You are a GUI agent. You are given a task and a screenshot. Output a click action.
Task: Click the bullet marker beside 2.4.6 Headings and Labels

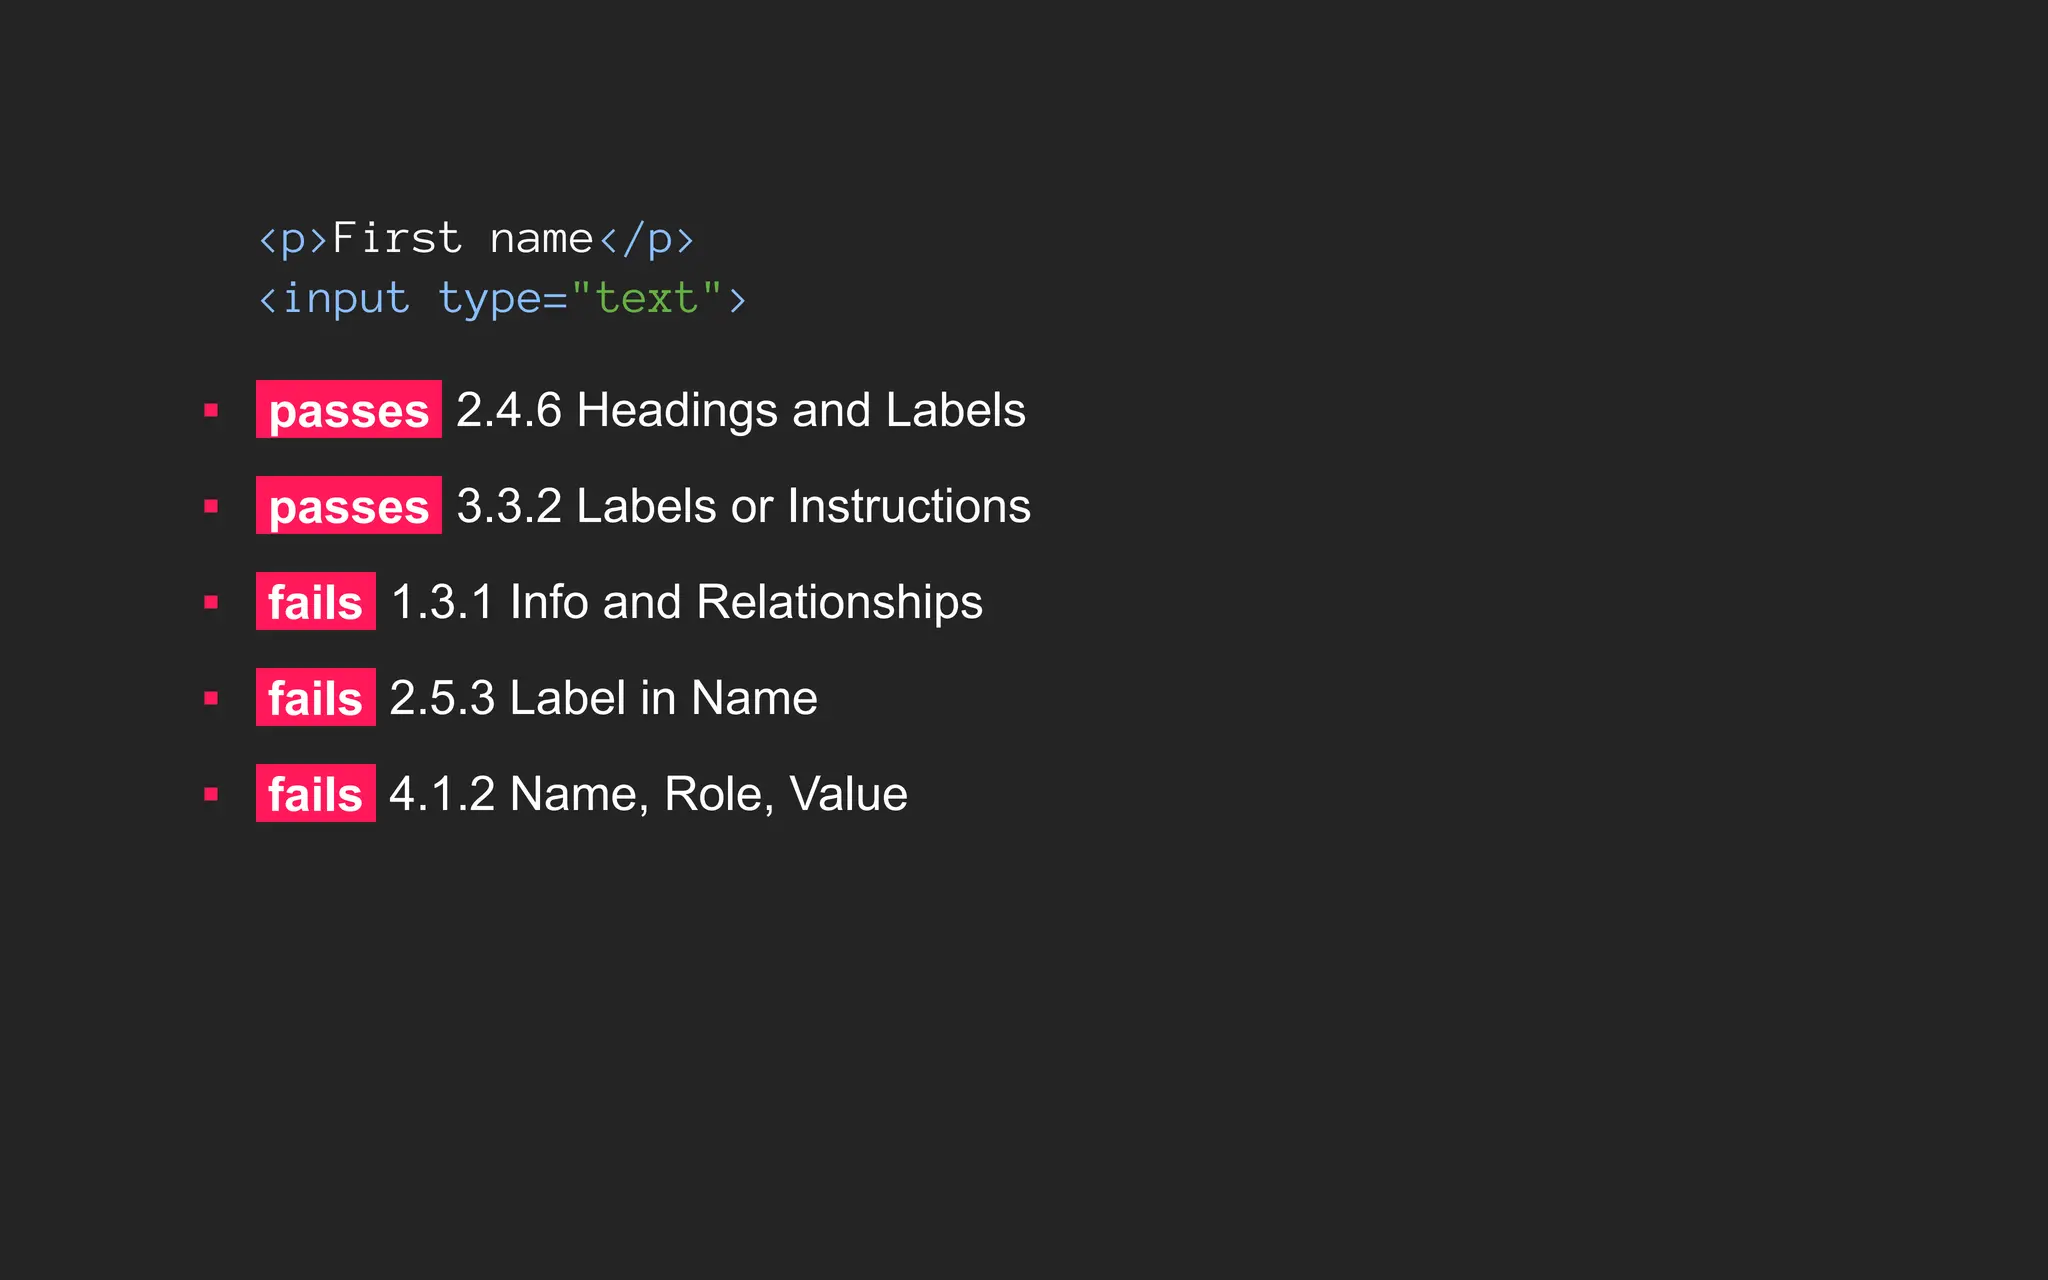pyautogui.click(x=211, y=410)
